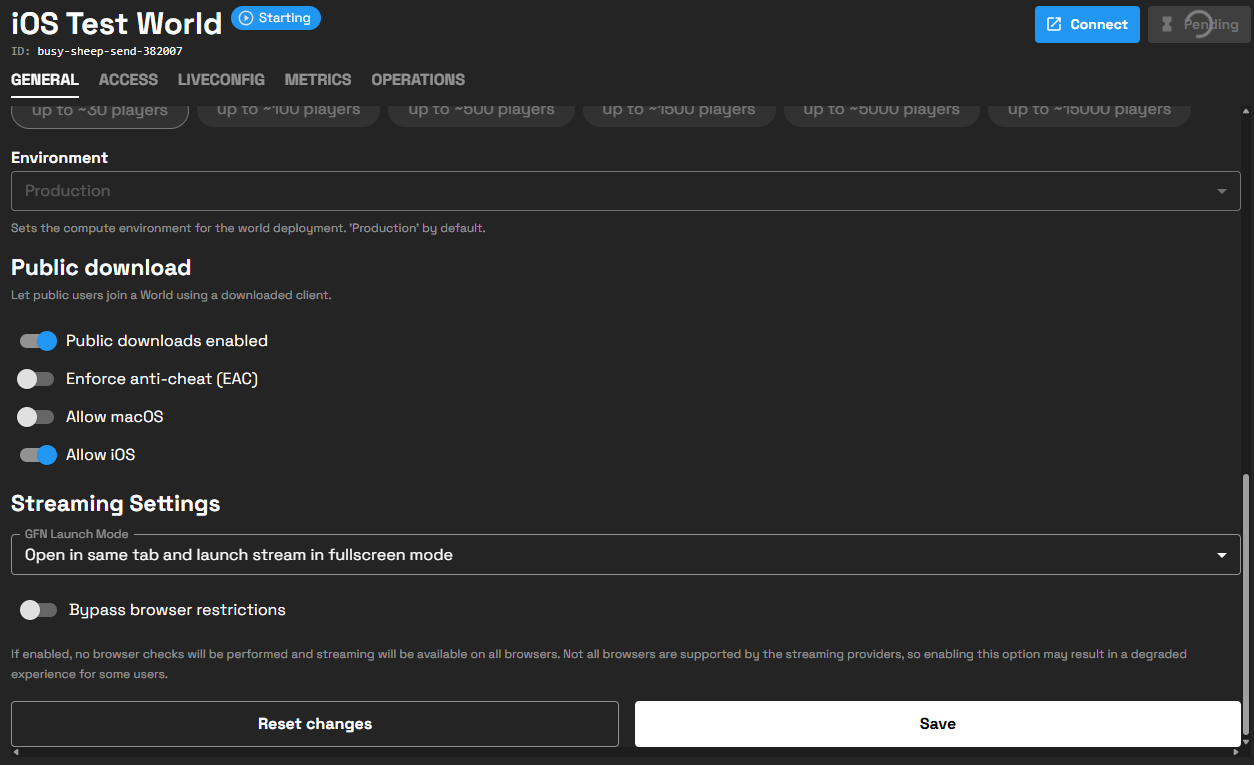The image size is (1254, 765).
Task: Click the external-link icon on Connect
Action: (1054, 25)
